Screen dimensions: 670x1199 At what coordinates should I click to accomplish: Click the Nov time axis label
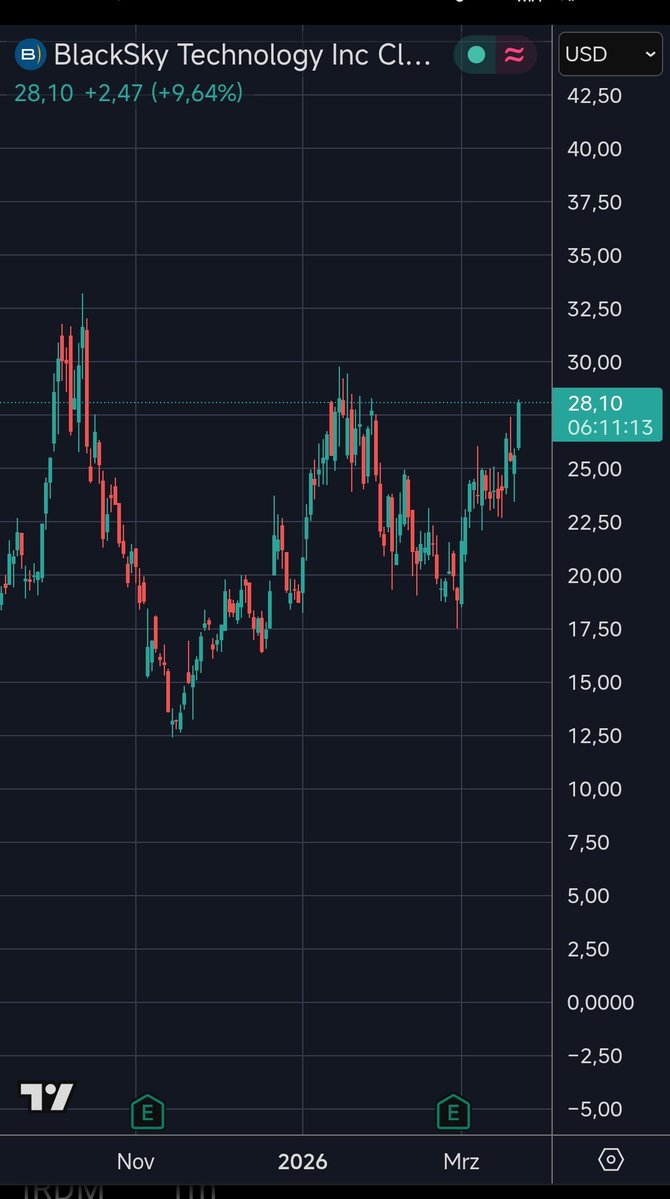tap(135, 1162)
